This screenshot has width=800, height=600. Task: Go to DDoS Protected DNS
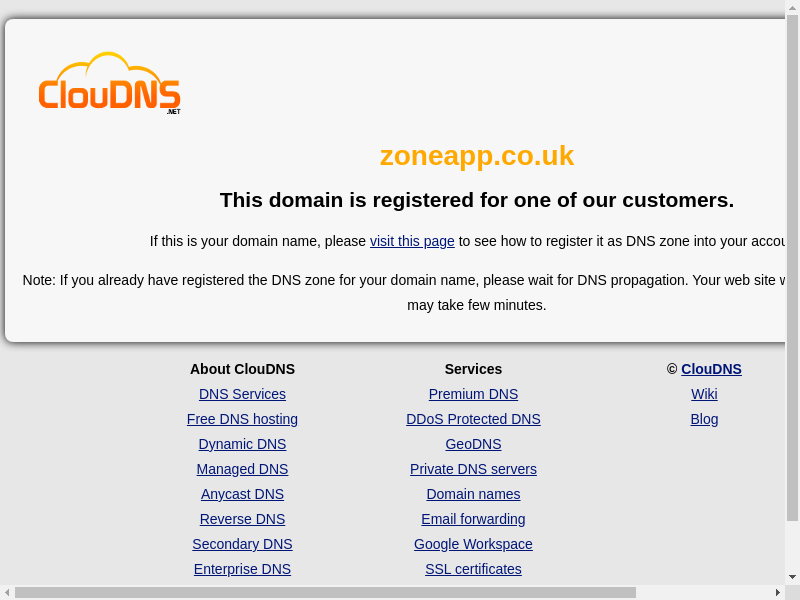tap(473, 419)
